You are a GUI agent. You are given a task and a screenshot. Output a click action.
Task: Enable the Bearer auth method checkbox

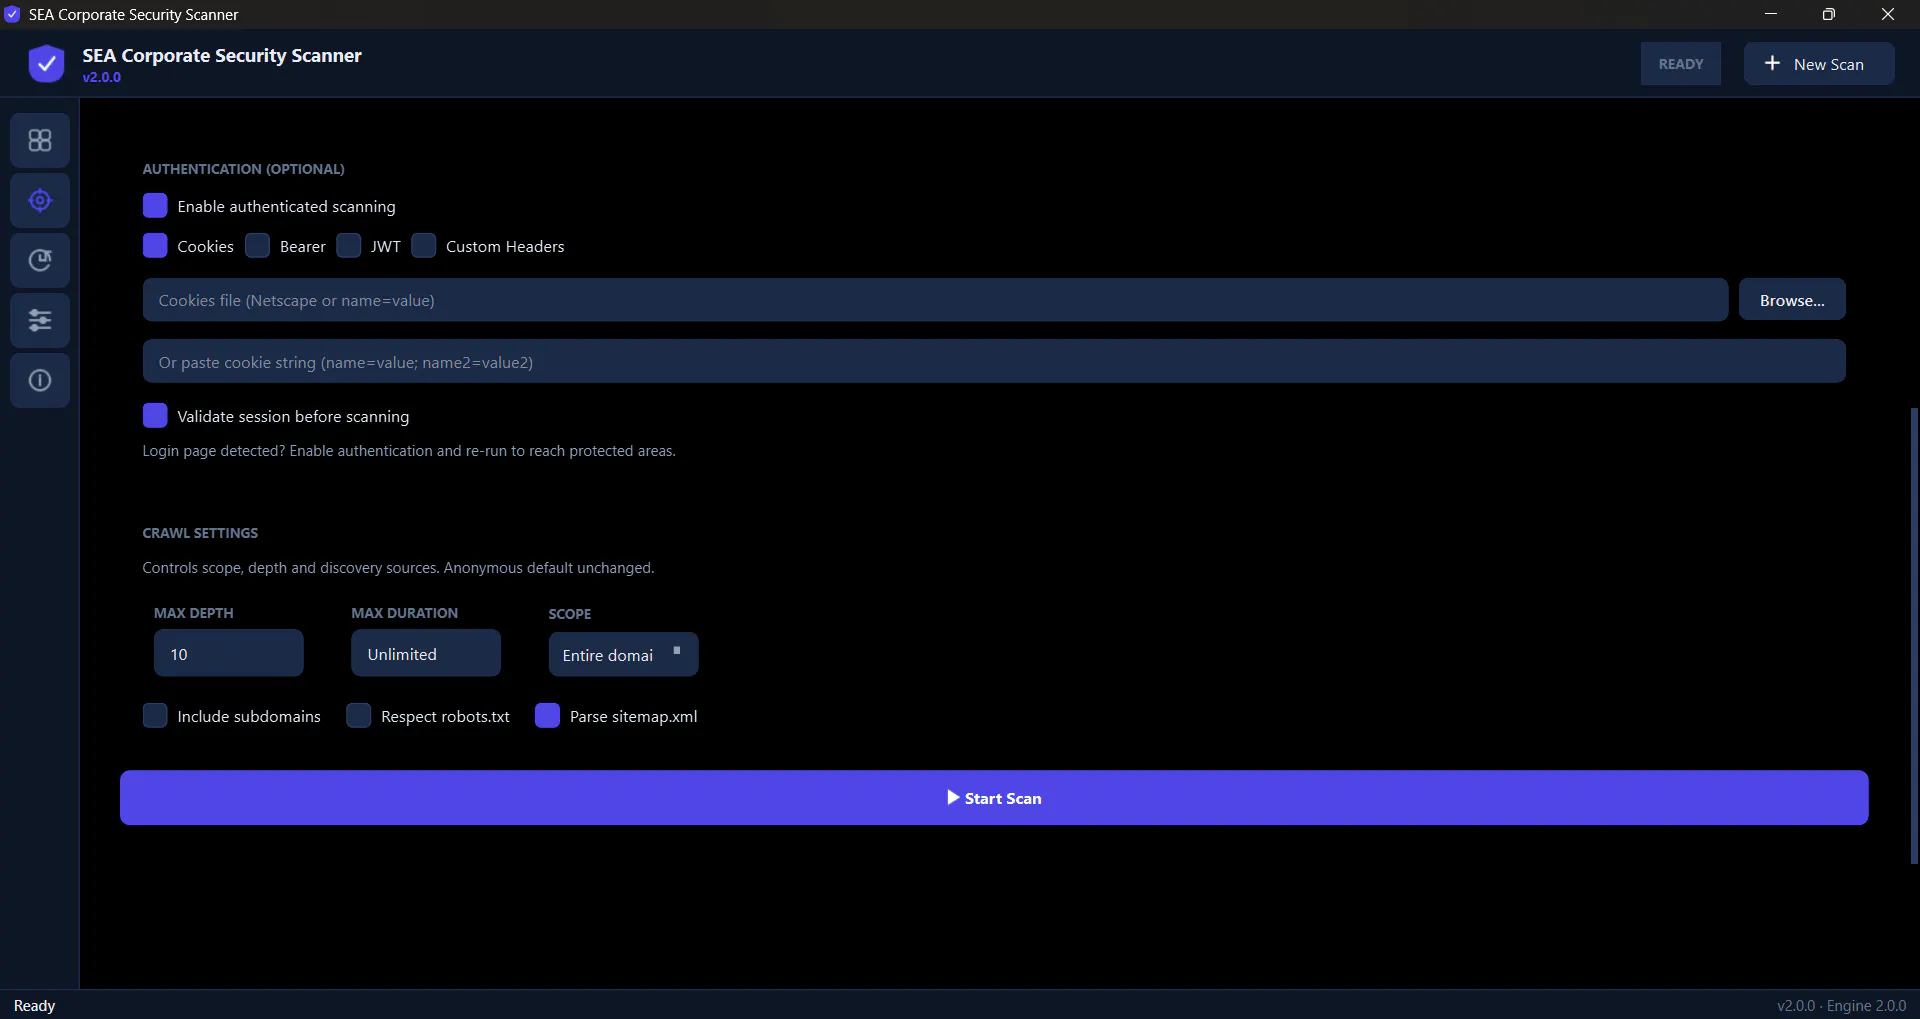point(258,246)
